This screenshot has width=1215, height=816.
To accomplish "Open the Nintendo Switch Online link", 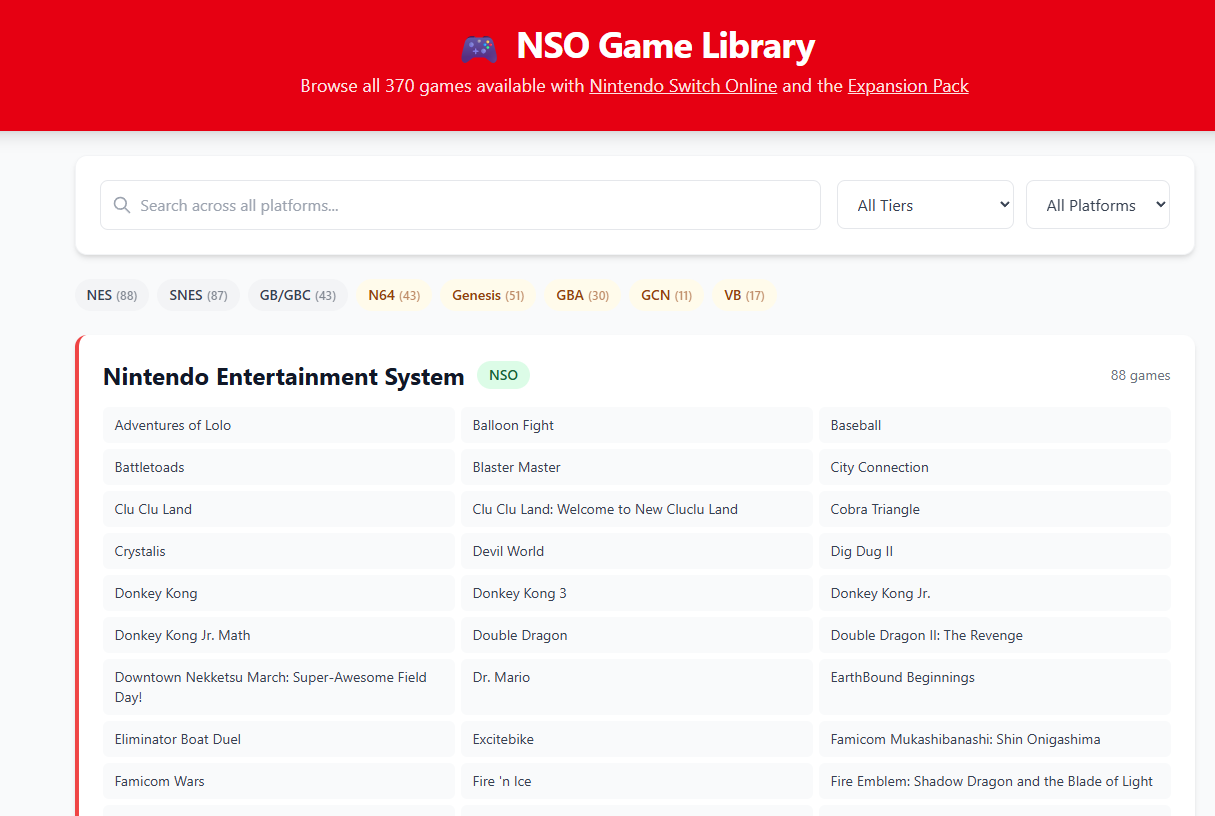I will tap(683, 86).
